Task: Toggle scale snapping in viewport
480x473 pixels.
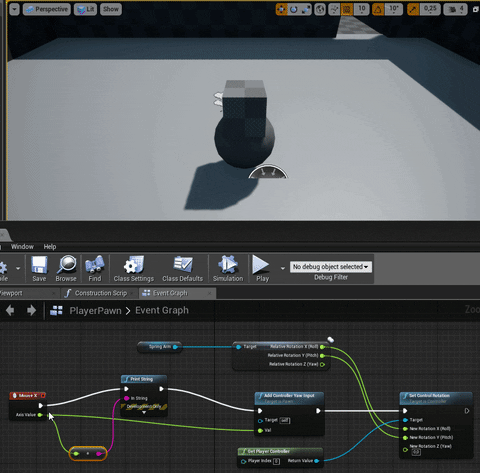Action: point(413,9)
